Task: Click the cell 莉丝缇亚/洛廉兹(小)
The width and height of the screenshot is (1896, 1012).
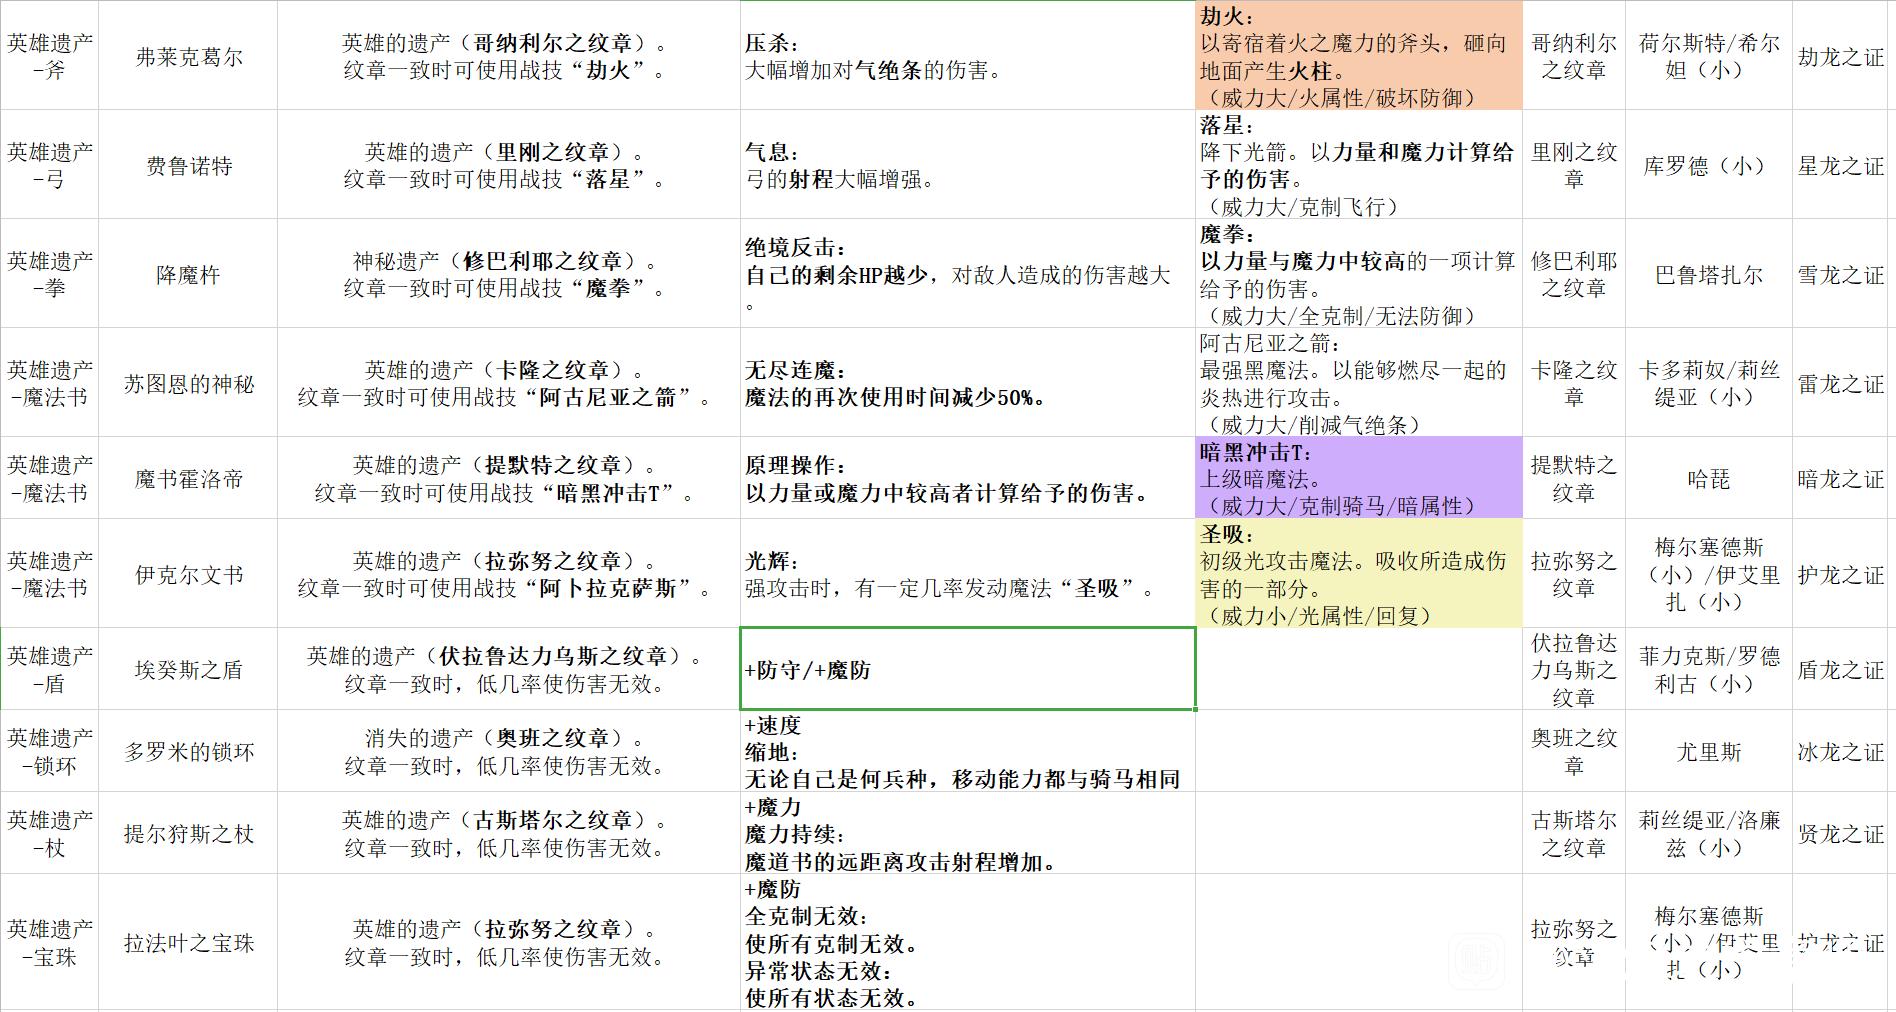Action: [x=1709, y=833]
